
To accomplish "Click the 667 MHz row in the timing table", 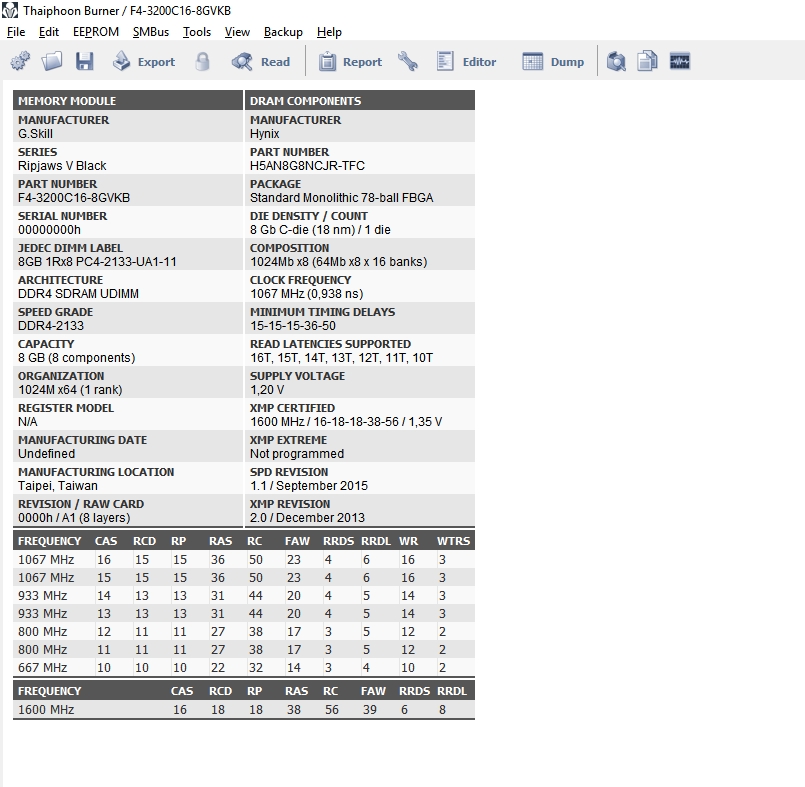I will click(244, 667).
